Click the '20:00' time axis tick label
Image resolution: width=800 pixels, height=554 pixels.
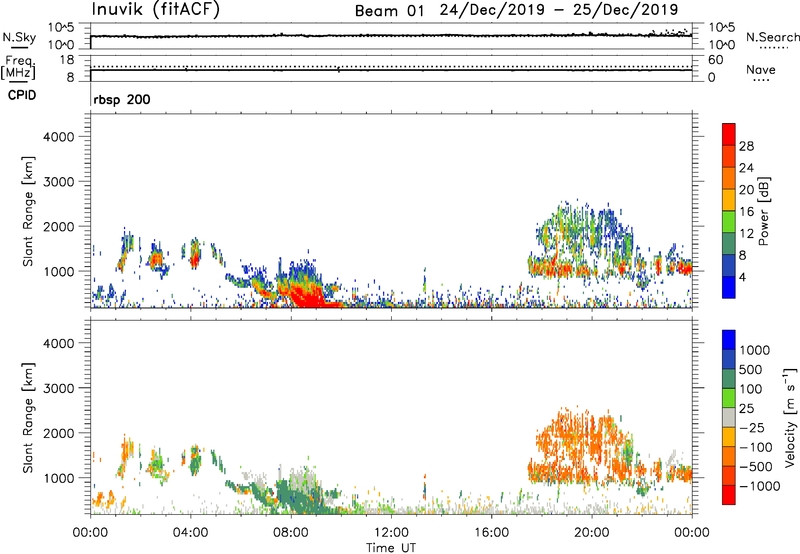tap(591, 533)
